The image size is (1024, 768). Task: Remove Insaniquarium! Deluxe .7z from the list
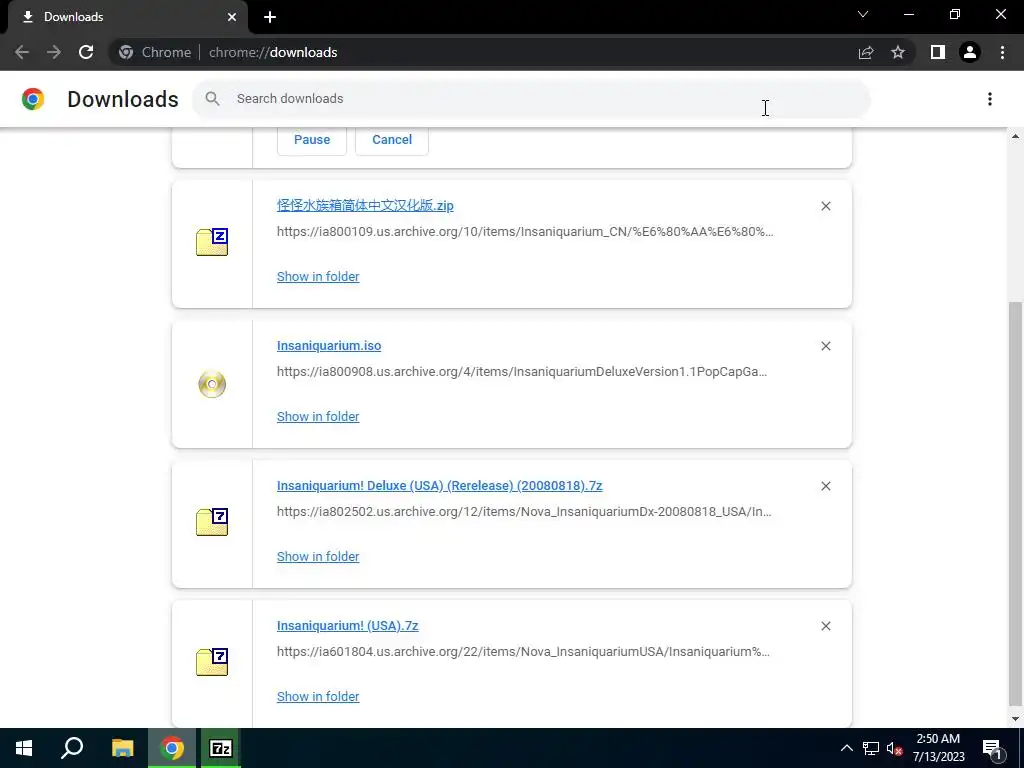point(825,486)
